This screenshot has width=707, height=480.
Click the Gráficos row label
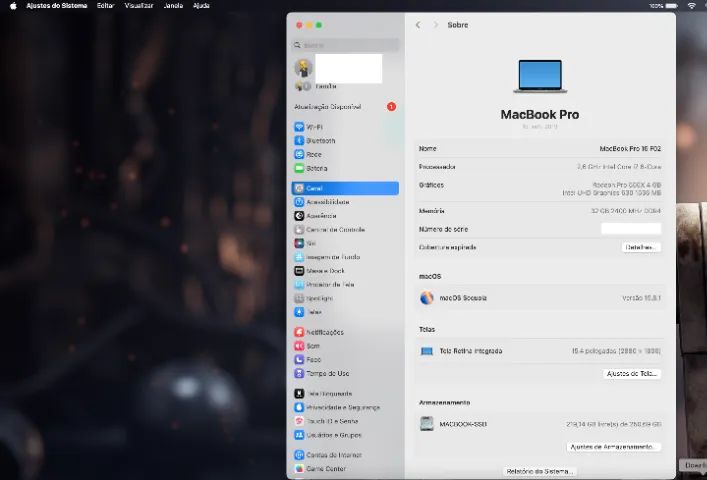[431, 185]
